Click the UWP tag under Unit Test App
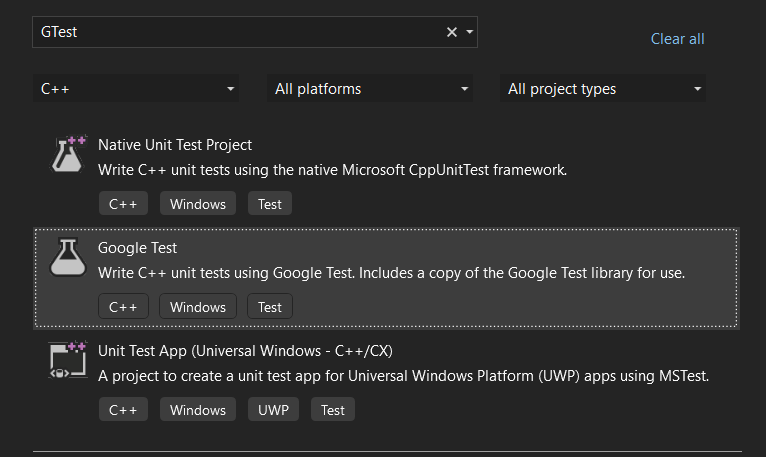 click(x=273, y=410)
